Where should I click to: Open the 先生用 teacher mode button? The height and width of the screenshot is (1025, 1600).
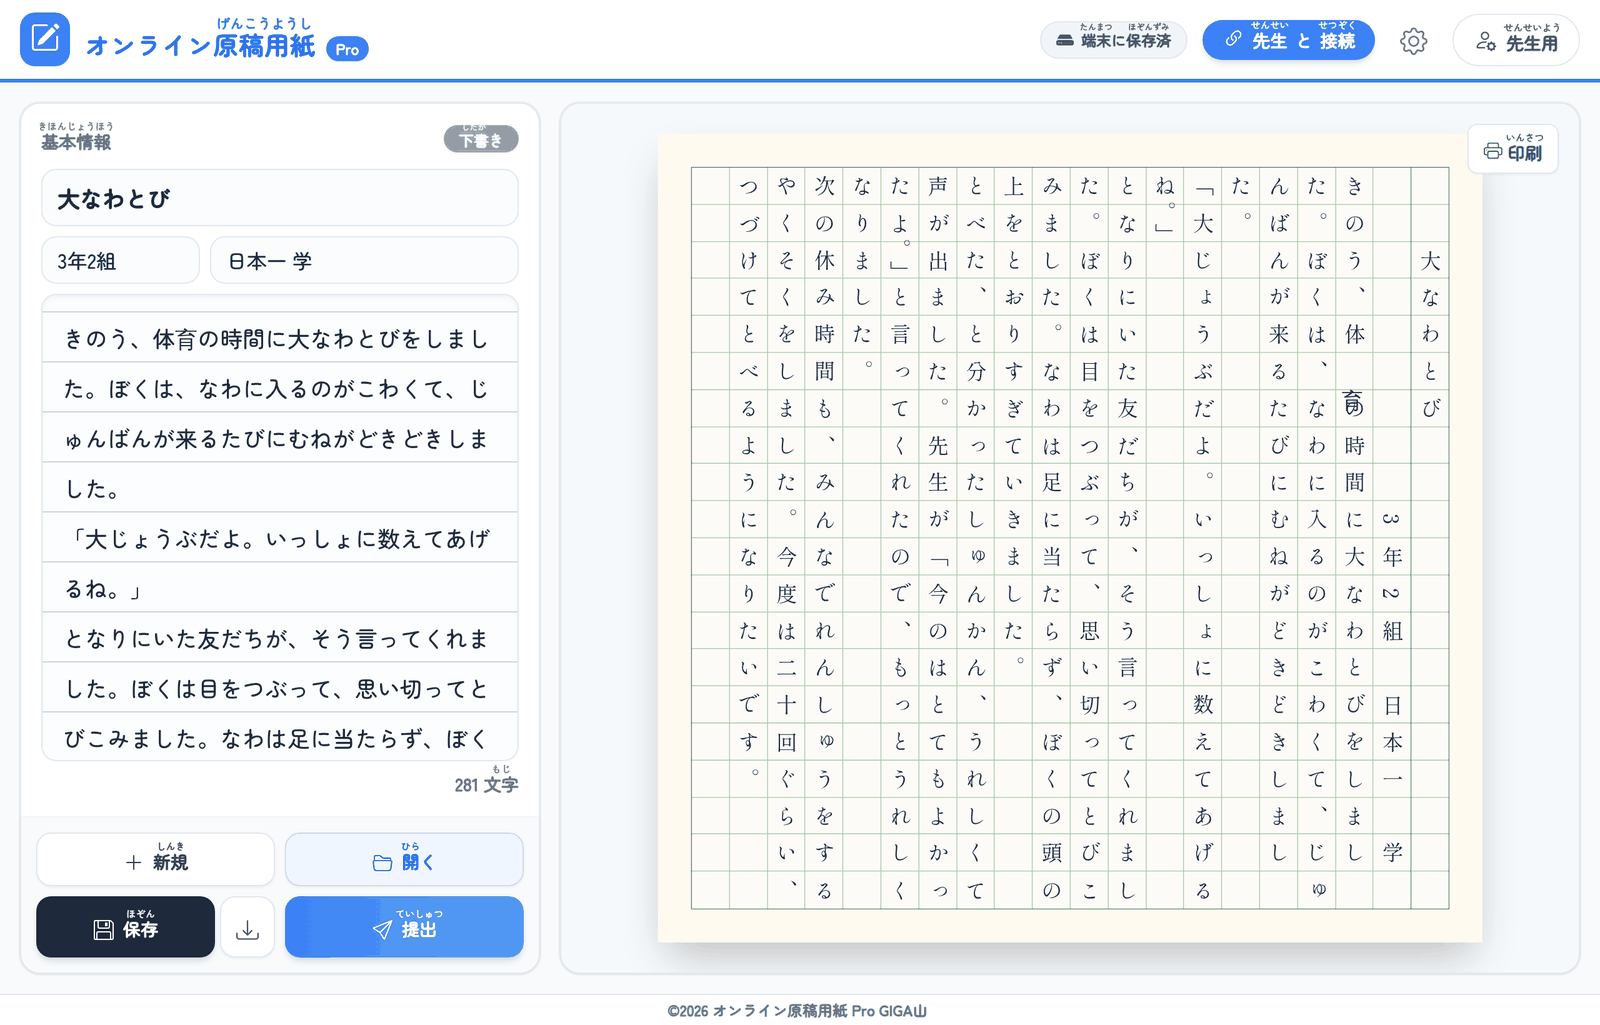tap(1516, 40)
